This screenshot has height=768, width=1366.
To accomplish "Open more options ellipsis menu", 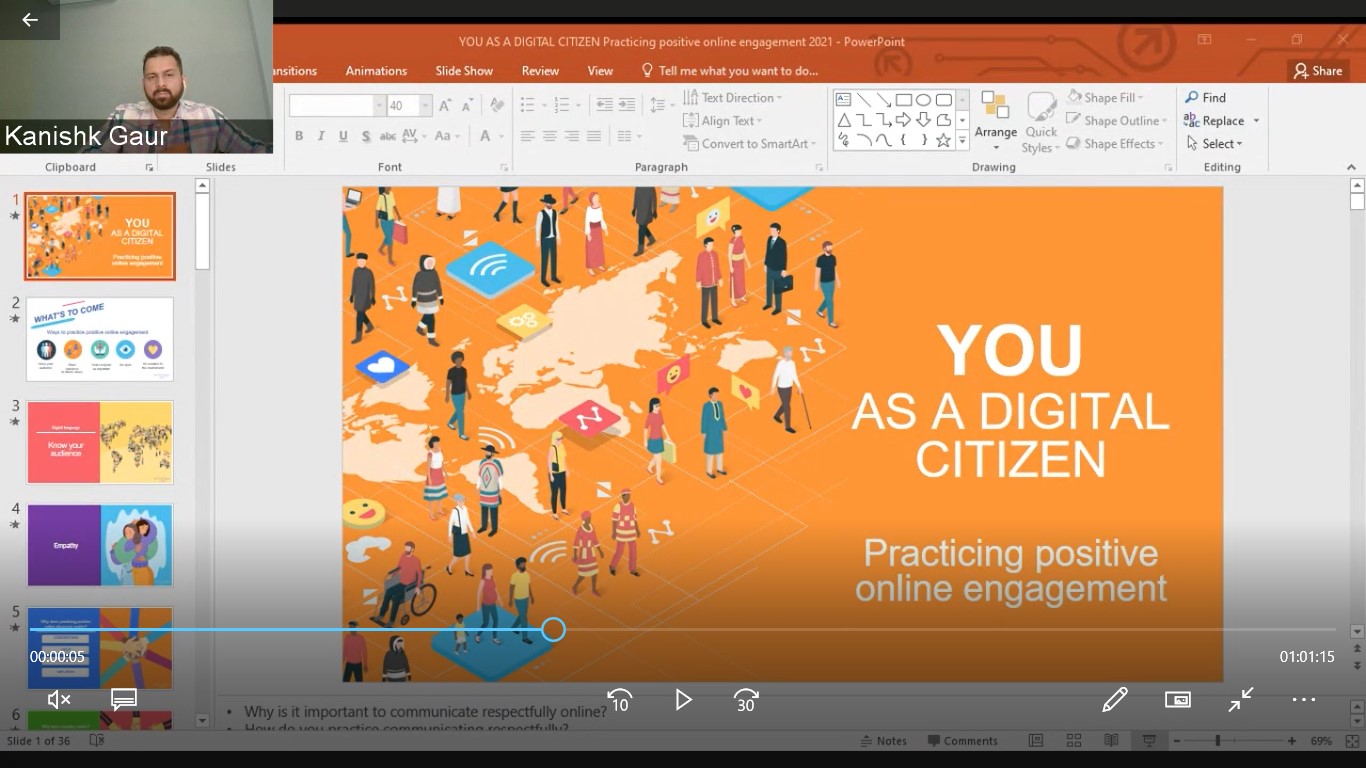I will 1304,700.
